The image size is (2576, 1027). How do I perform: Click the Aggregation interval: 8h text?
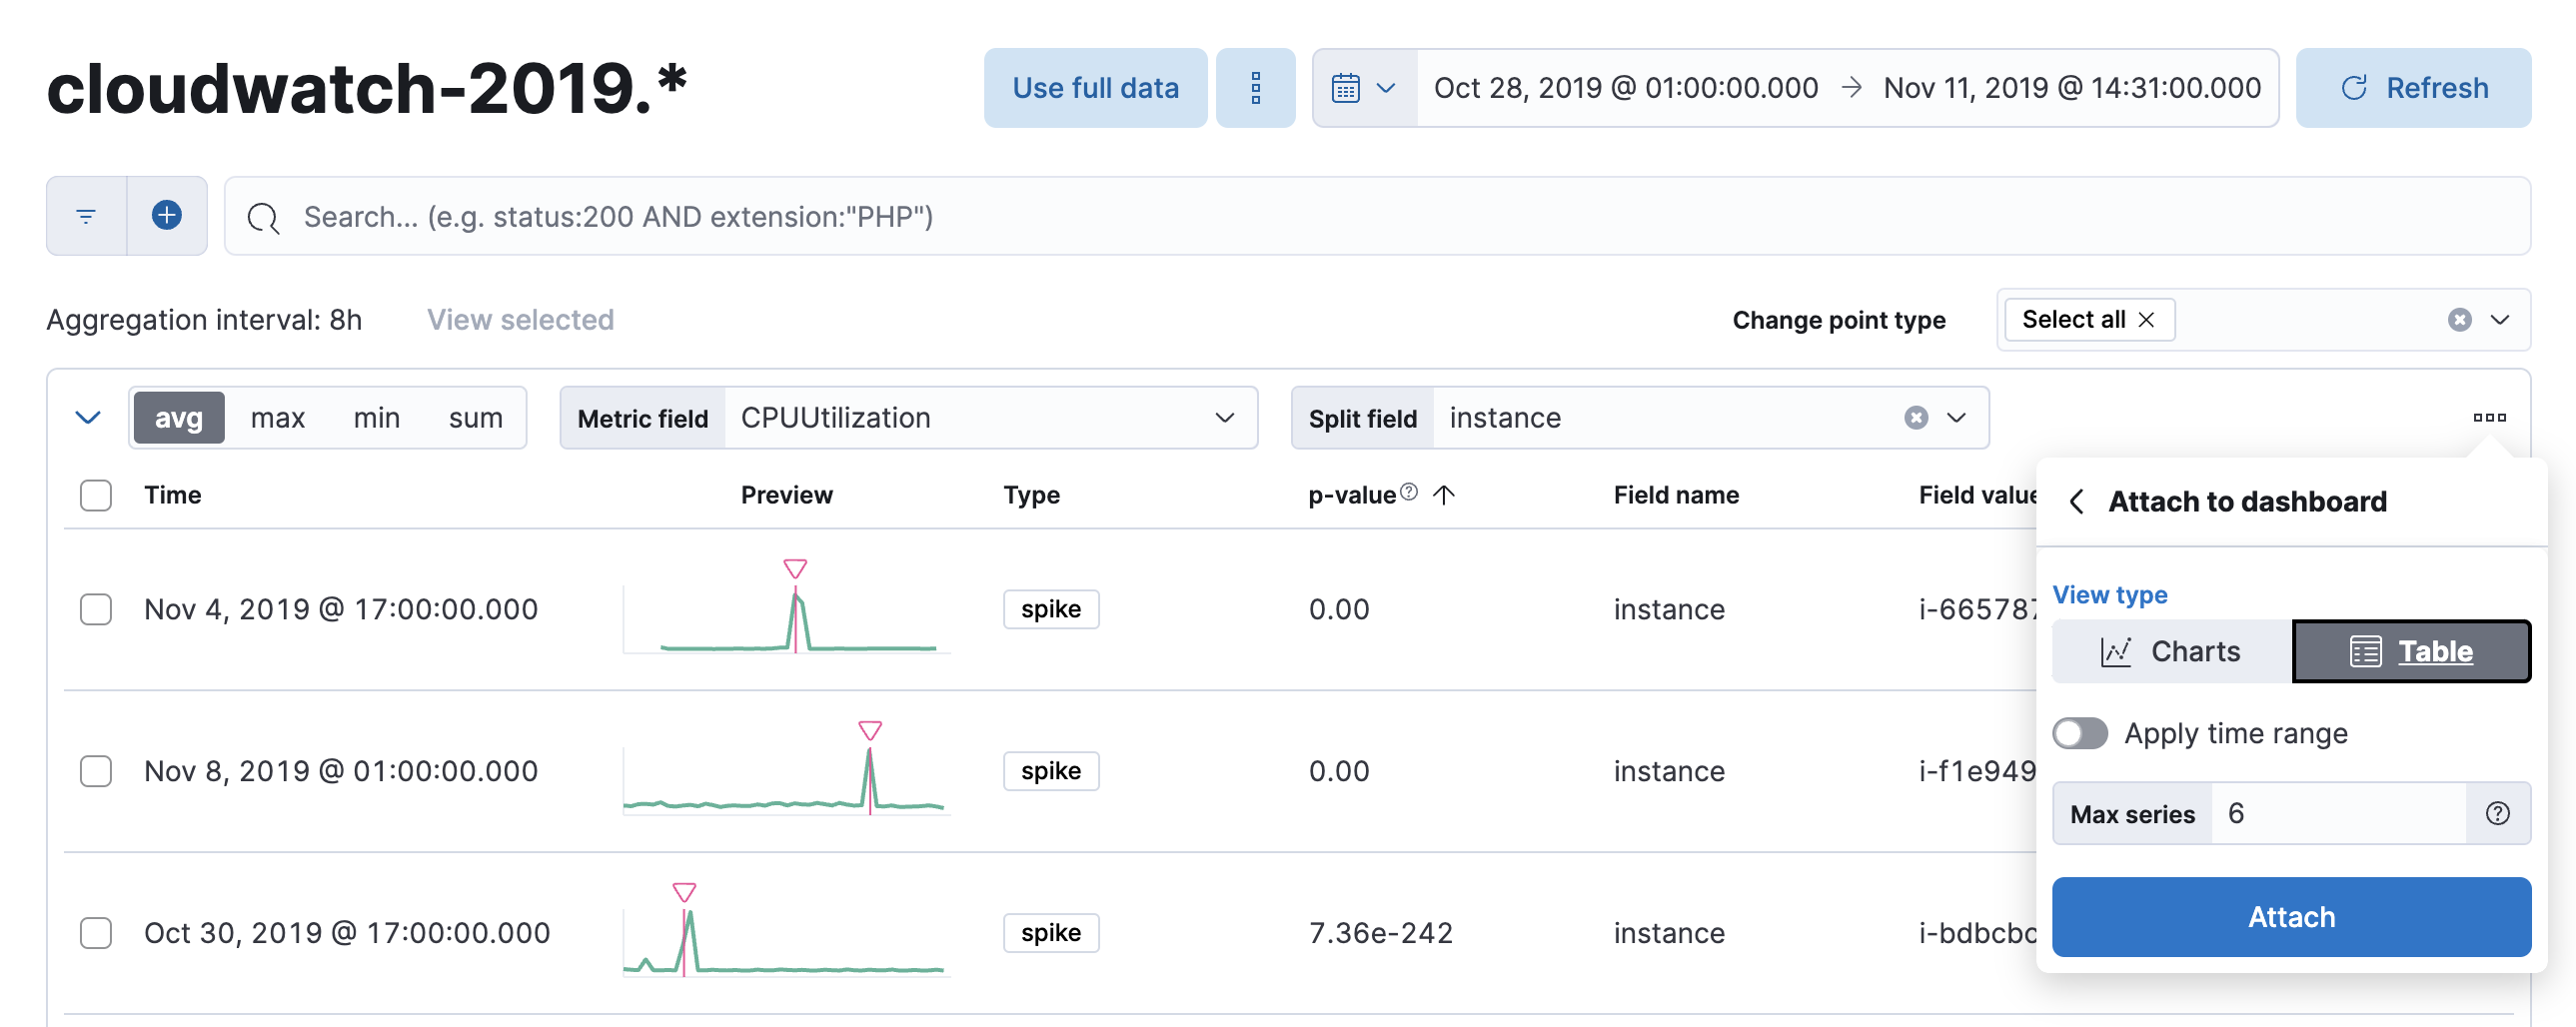[204, 320]
